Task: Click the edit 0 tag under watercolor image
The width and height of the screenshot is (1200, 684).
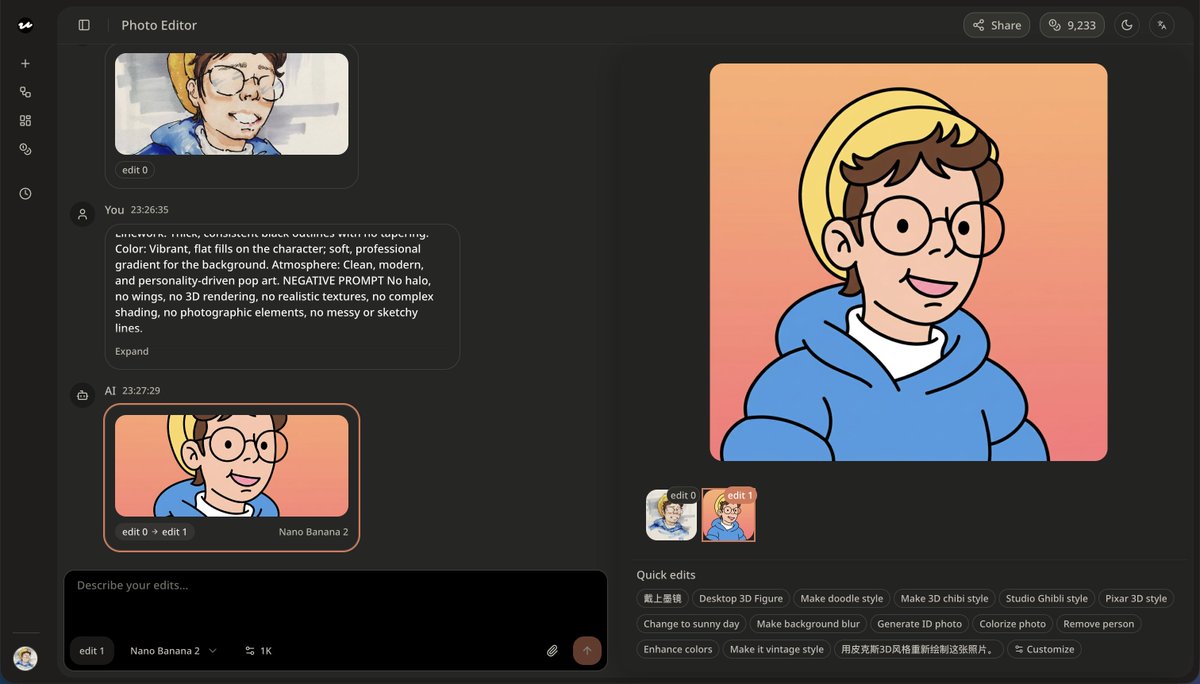Action: [135, 170]
